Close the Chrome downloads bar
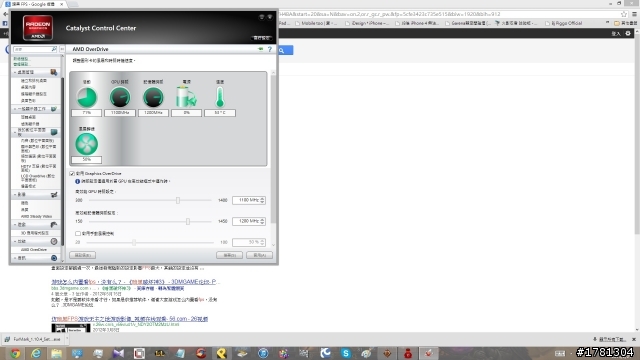Viewport: 640px width, 360px height. point(634,339)
